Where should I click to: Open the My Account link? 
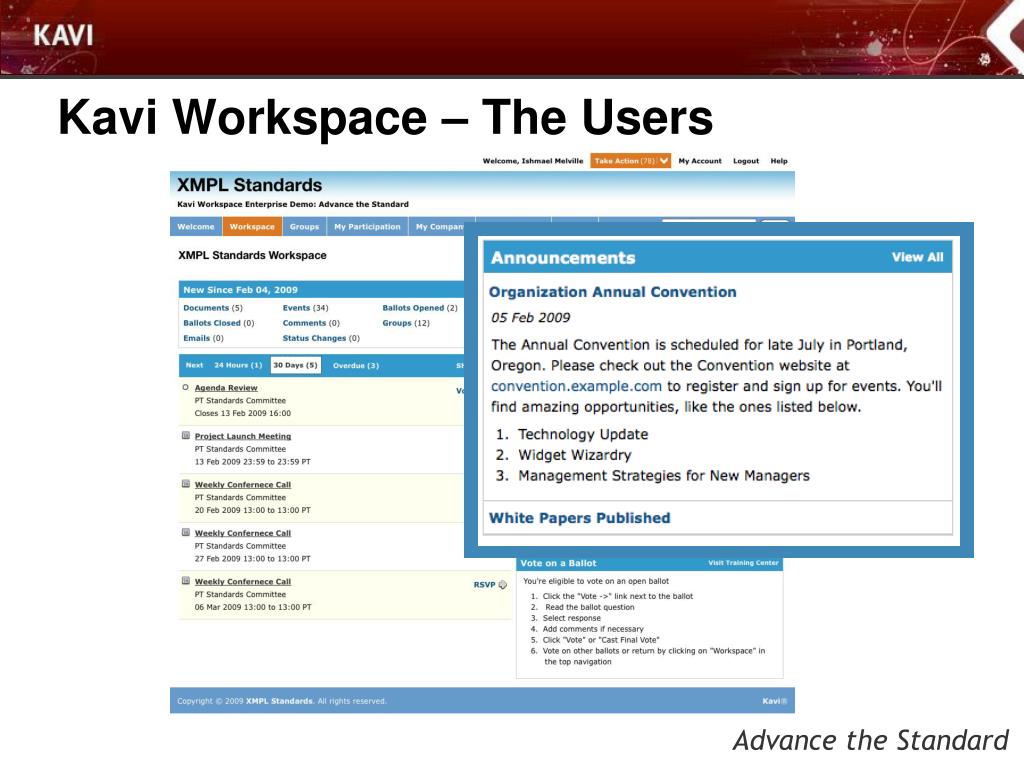[x=699, y=161]
